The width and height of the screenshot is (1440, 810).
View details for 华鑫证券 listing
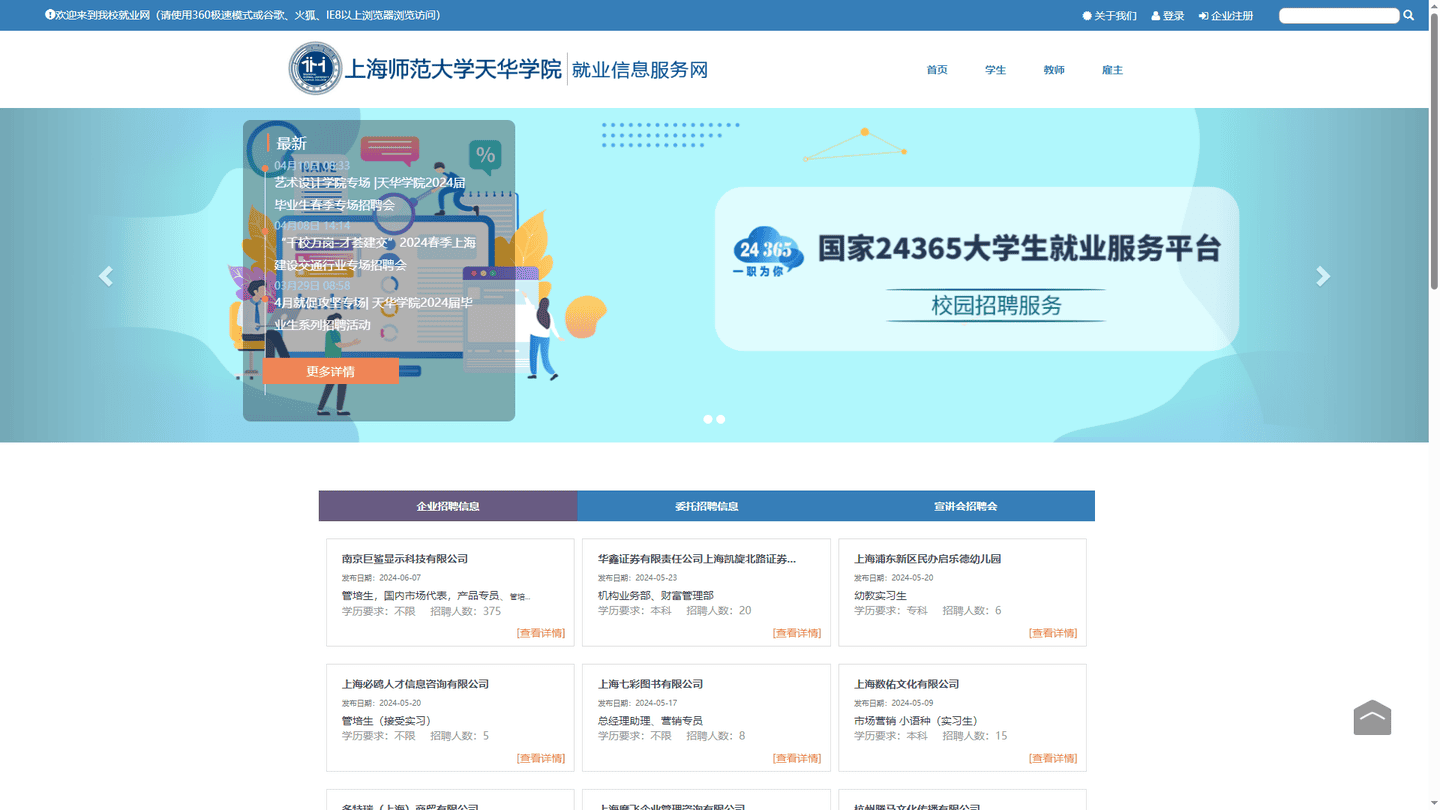pyautogui.click(x=797, y=633)
